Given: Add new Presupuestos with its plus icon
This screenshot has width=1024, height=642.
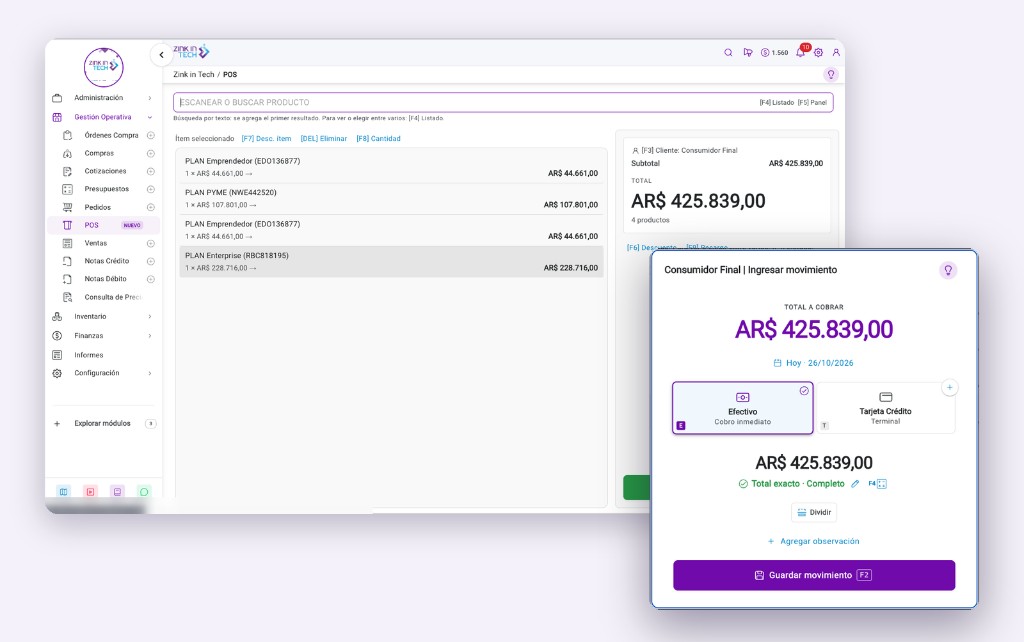Looking at the screenshot, I should (151, 189).
